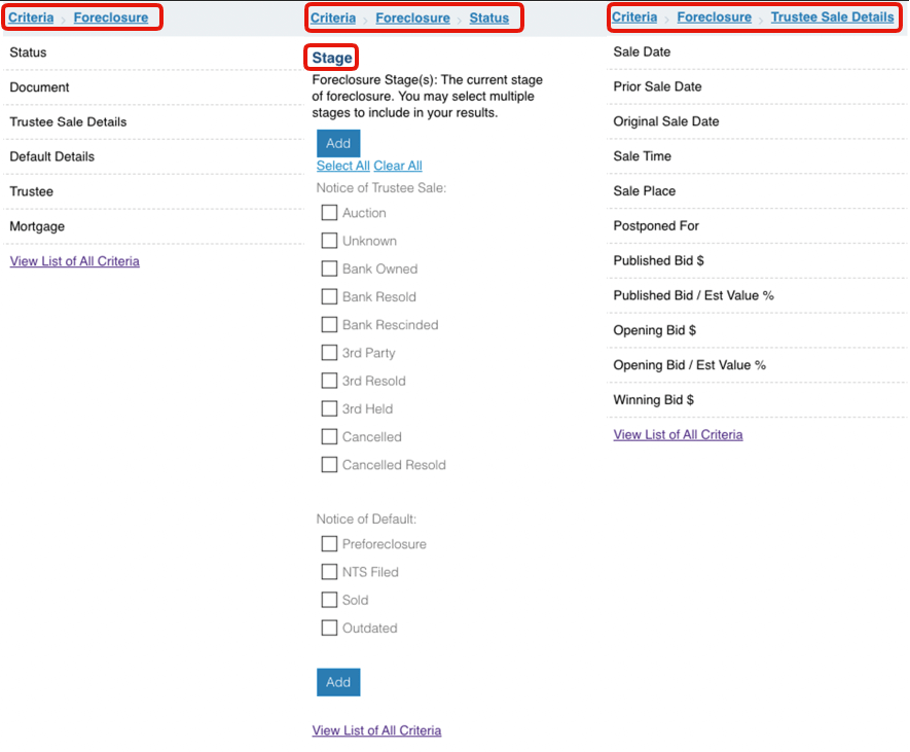The width and height of the screenshot is (910, 752).
Task: Select Postponed For criteria item
Action: (x=656, y=226)
